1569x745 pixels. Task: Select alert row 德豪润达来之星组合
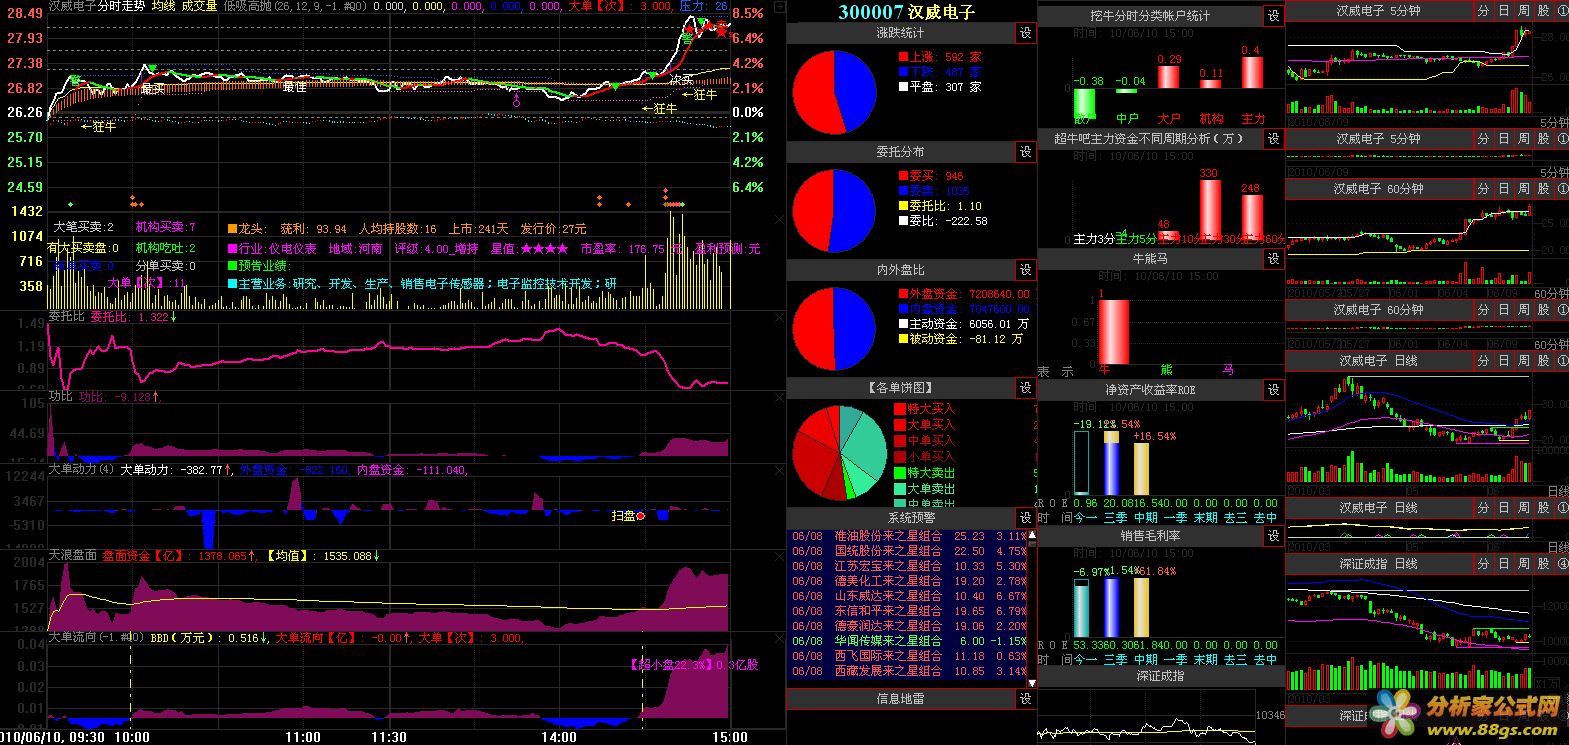point(910,626)
